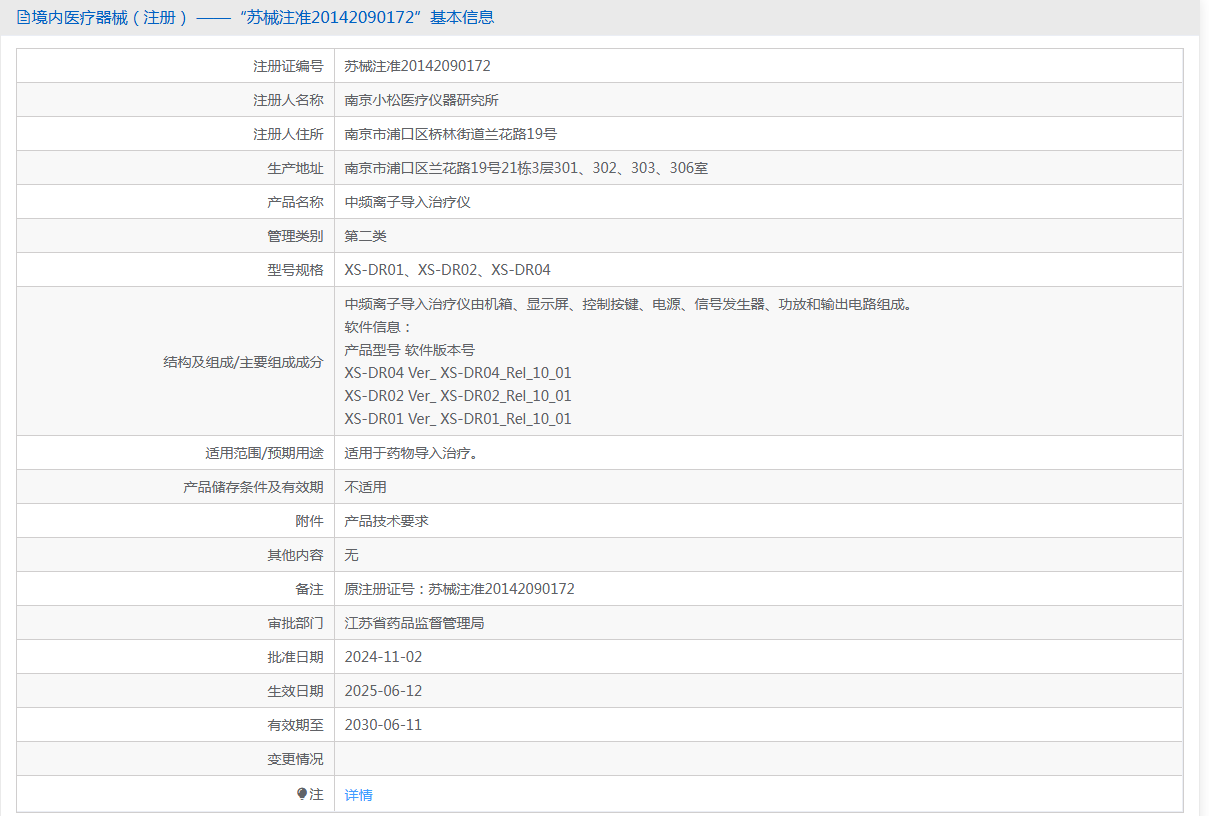
Task: Select the 适用范围/预期用途 label
Action: click(264, 453)
